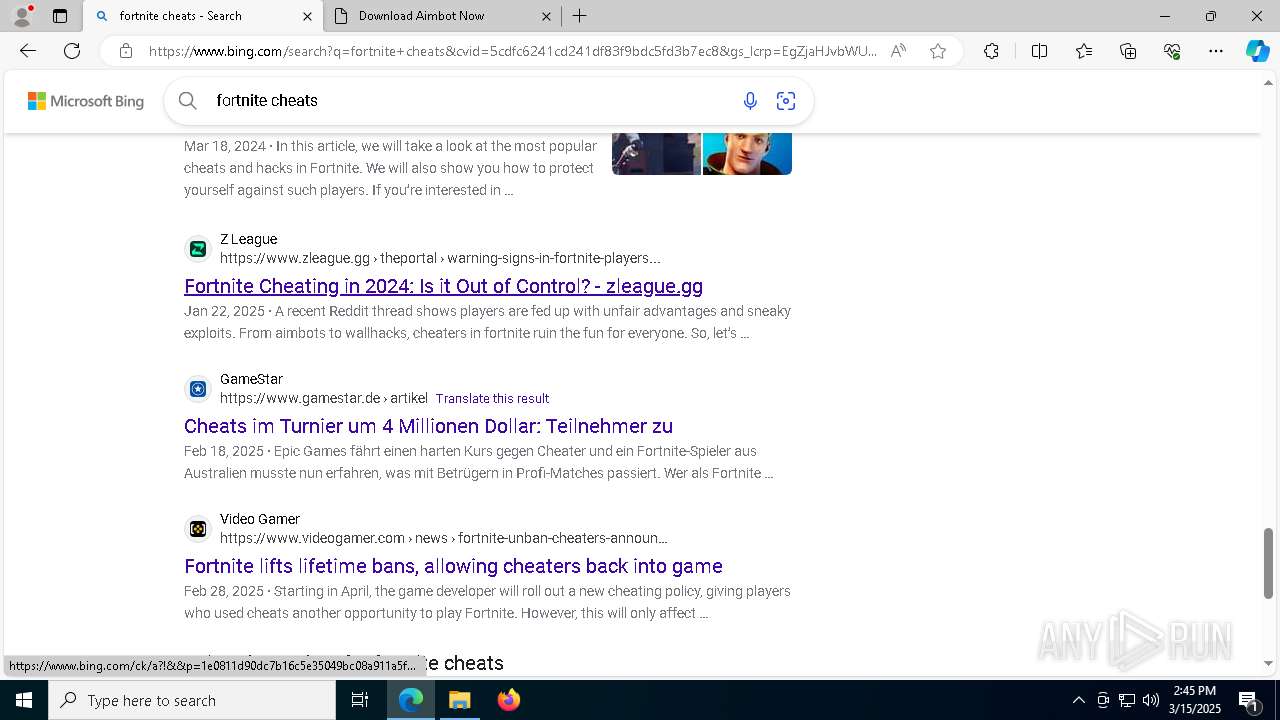
Task: Switch to the 'fortnite cheats - Search' tab
Action: [x=203, y=16]
